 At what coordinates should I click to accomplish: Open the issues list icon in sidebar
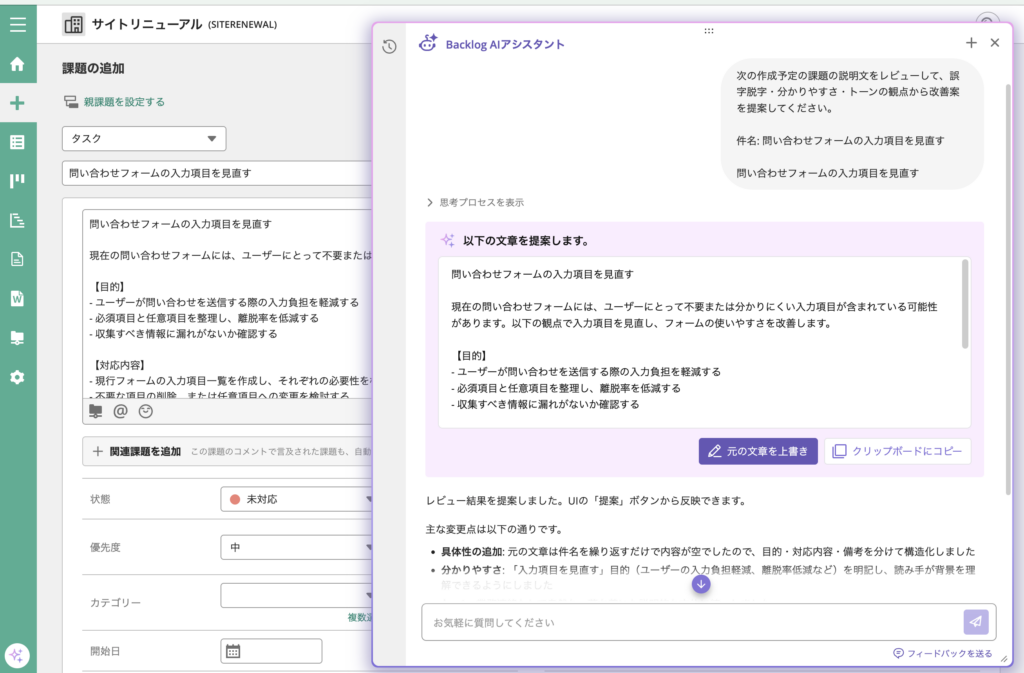click(18, 142)
